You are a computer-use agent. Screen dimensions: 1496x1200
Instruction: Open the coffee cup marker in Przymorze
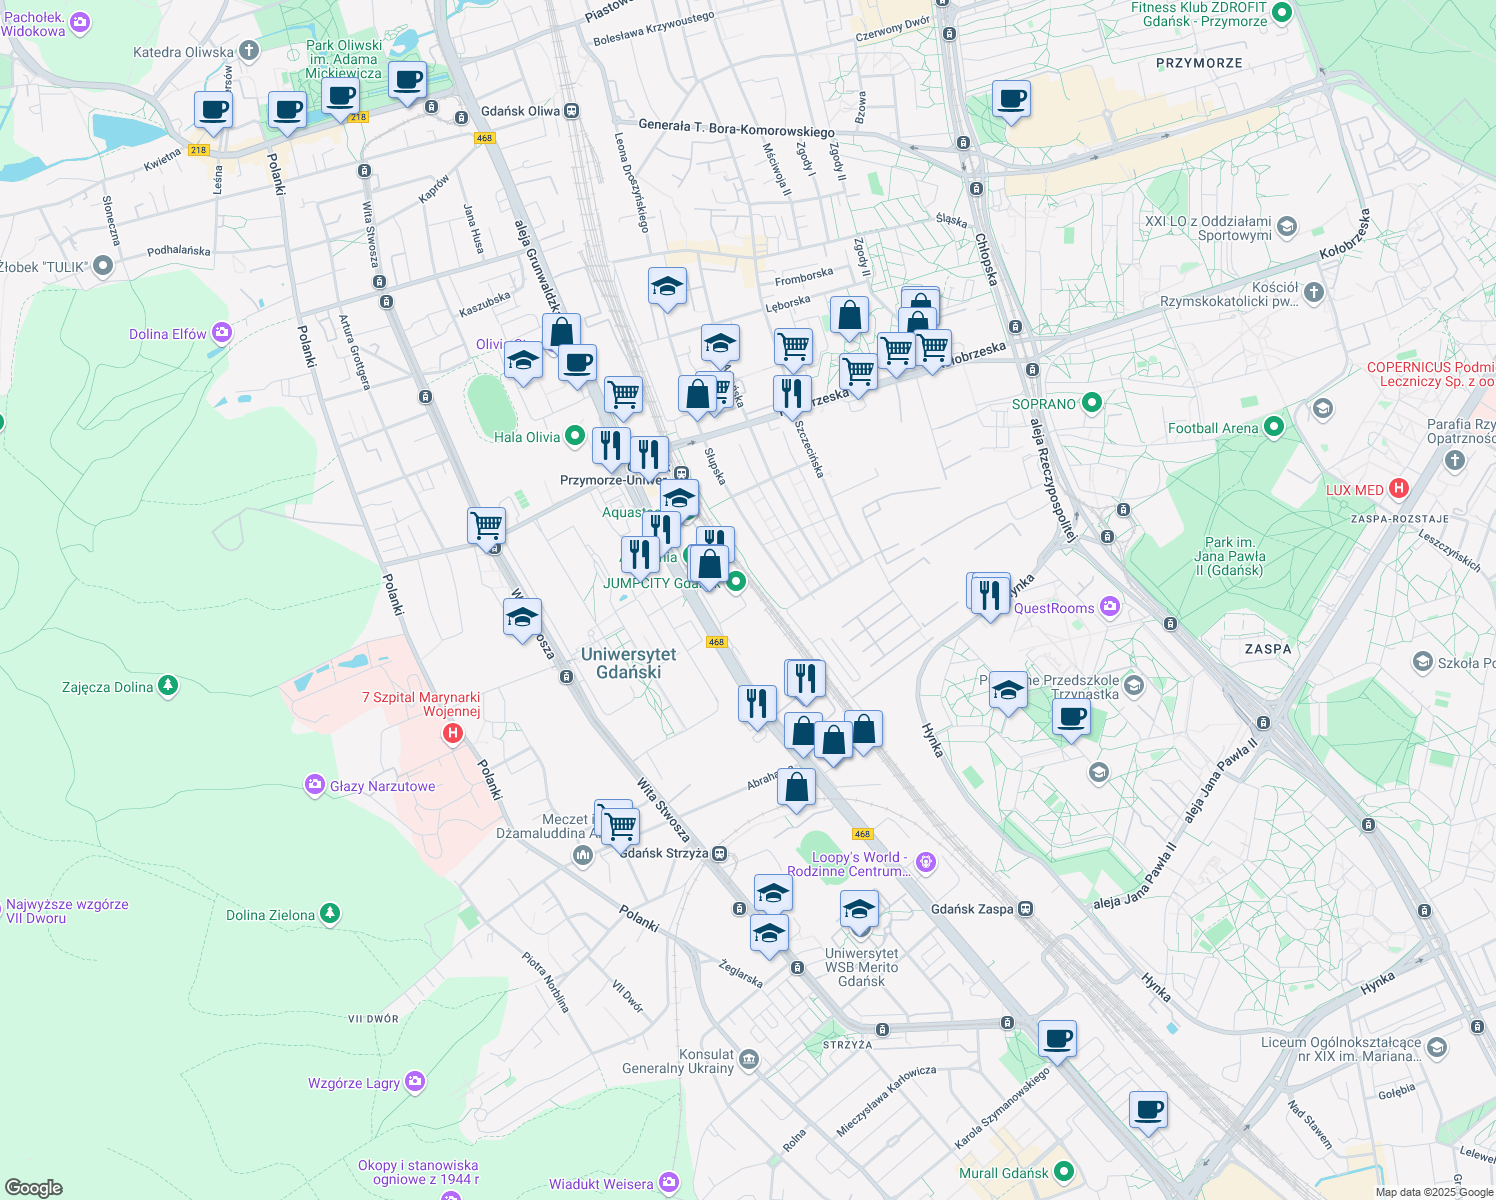(1012, 100)
